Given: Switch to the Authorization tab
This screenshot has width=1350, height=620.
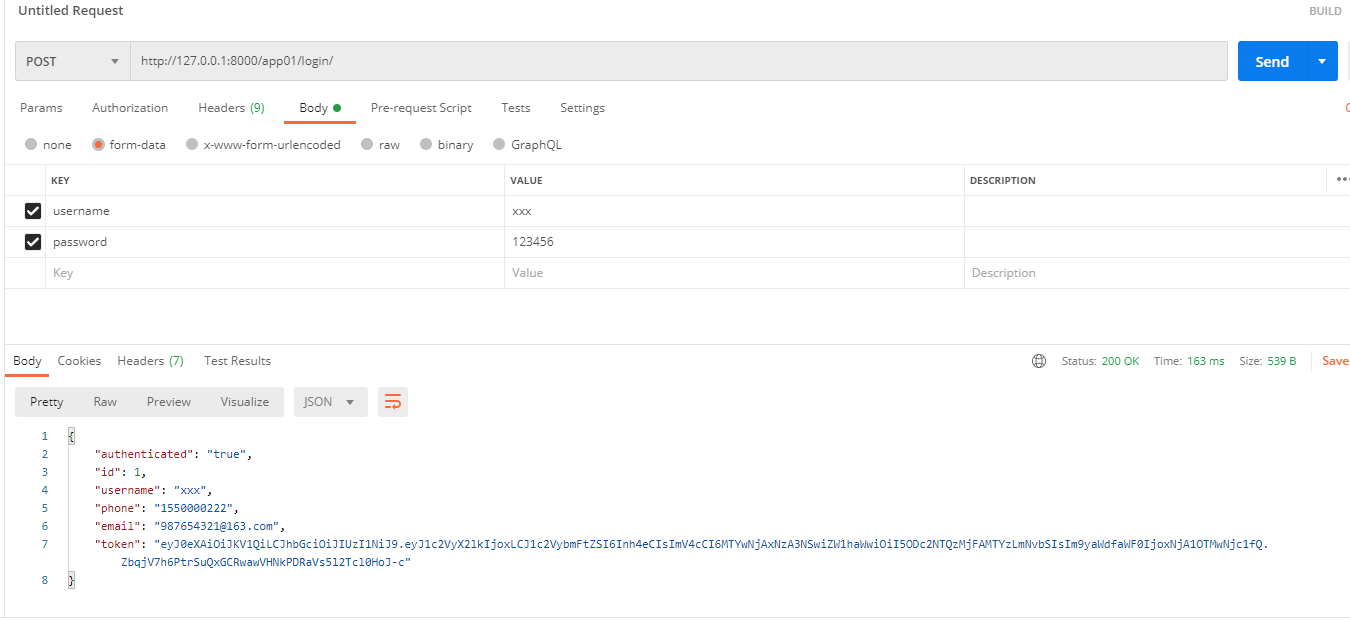Looking at the screenshot, I should tap(130, 108).
